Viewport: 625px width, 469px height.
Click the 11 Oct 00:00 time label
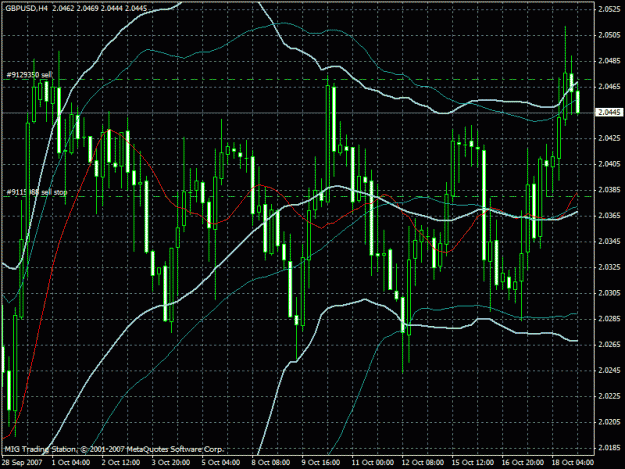pos(373,463)
